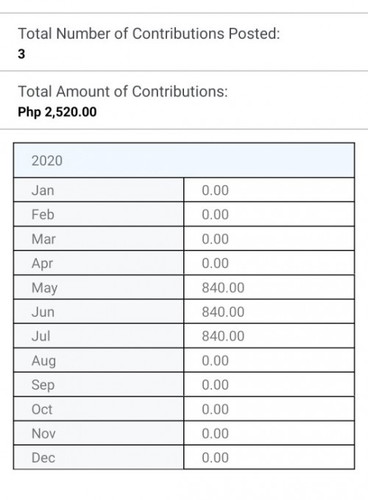The height and width of the screenshot is (500, 368).
Task: Click the May month label
Action: (44, 288)
